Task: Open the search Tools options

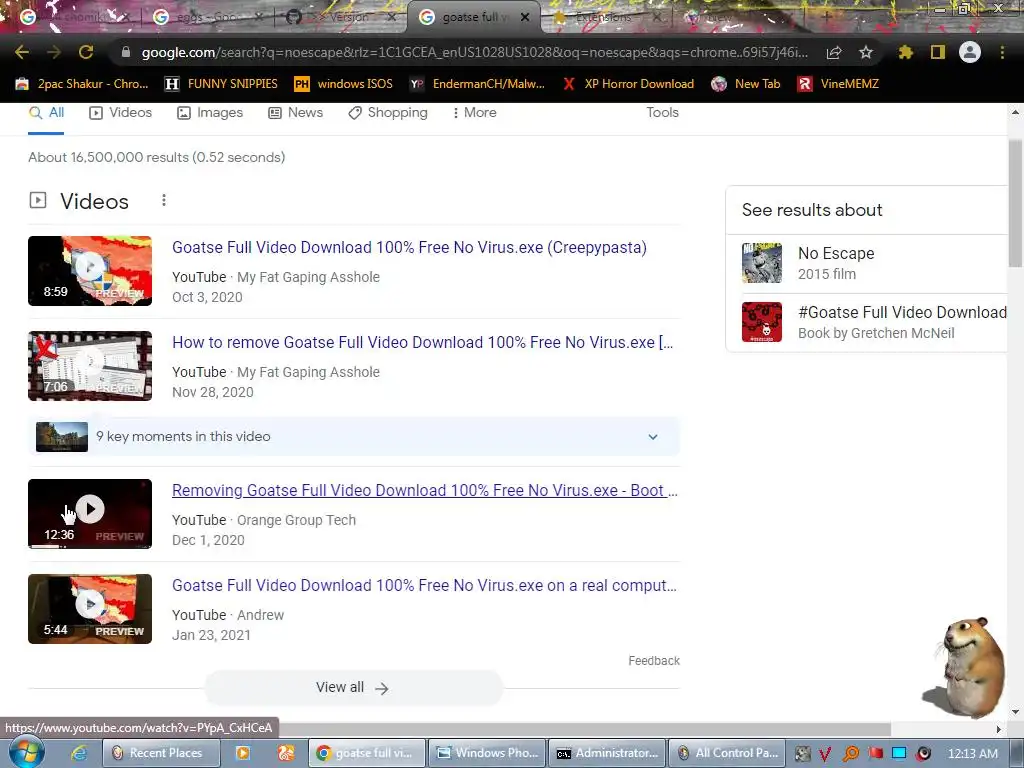Action: click(x=662, y=112)
